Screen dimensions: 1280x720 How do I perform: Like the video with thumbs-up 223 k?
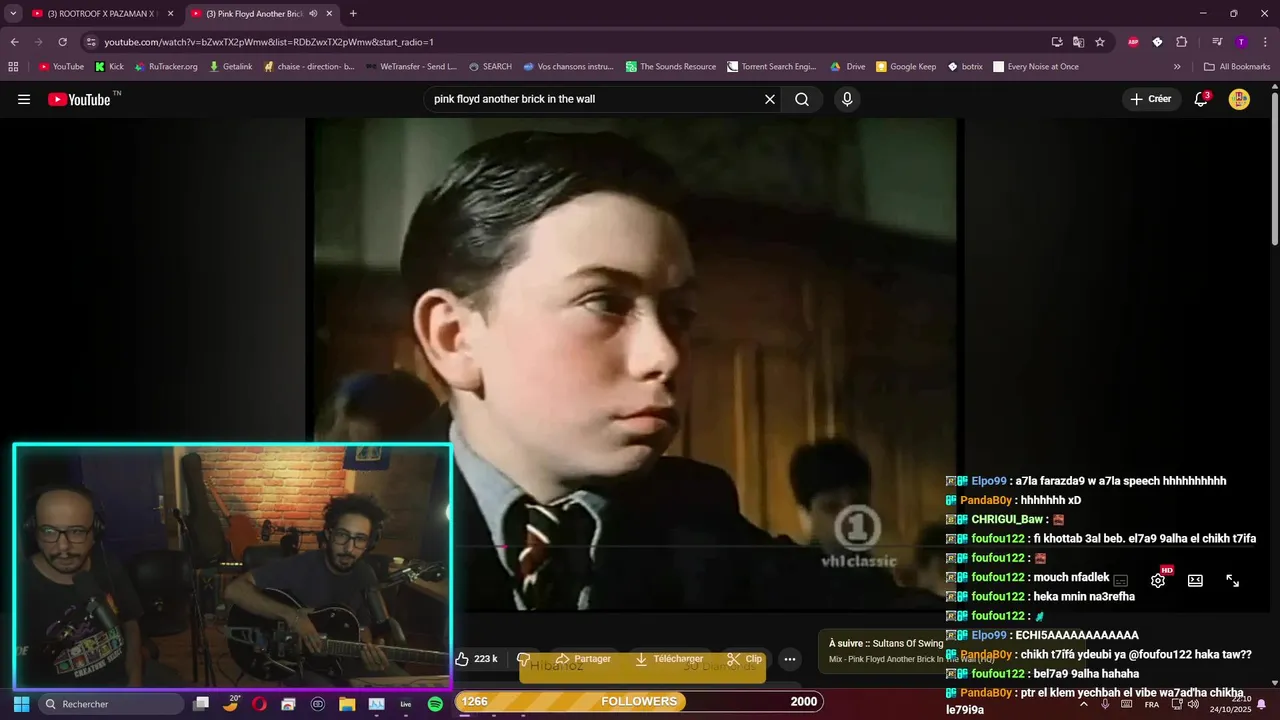[x=477, y=659]
